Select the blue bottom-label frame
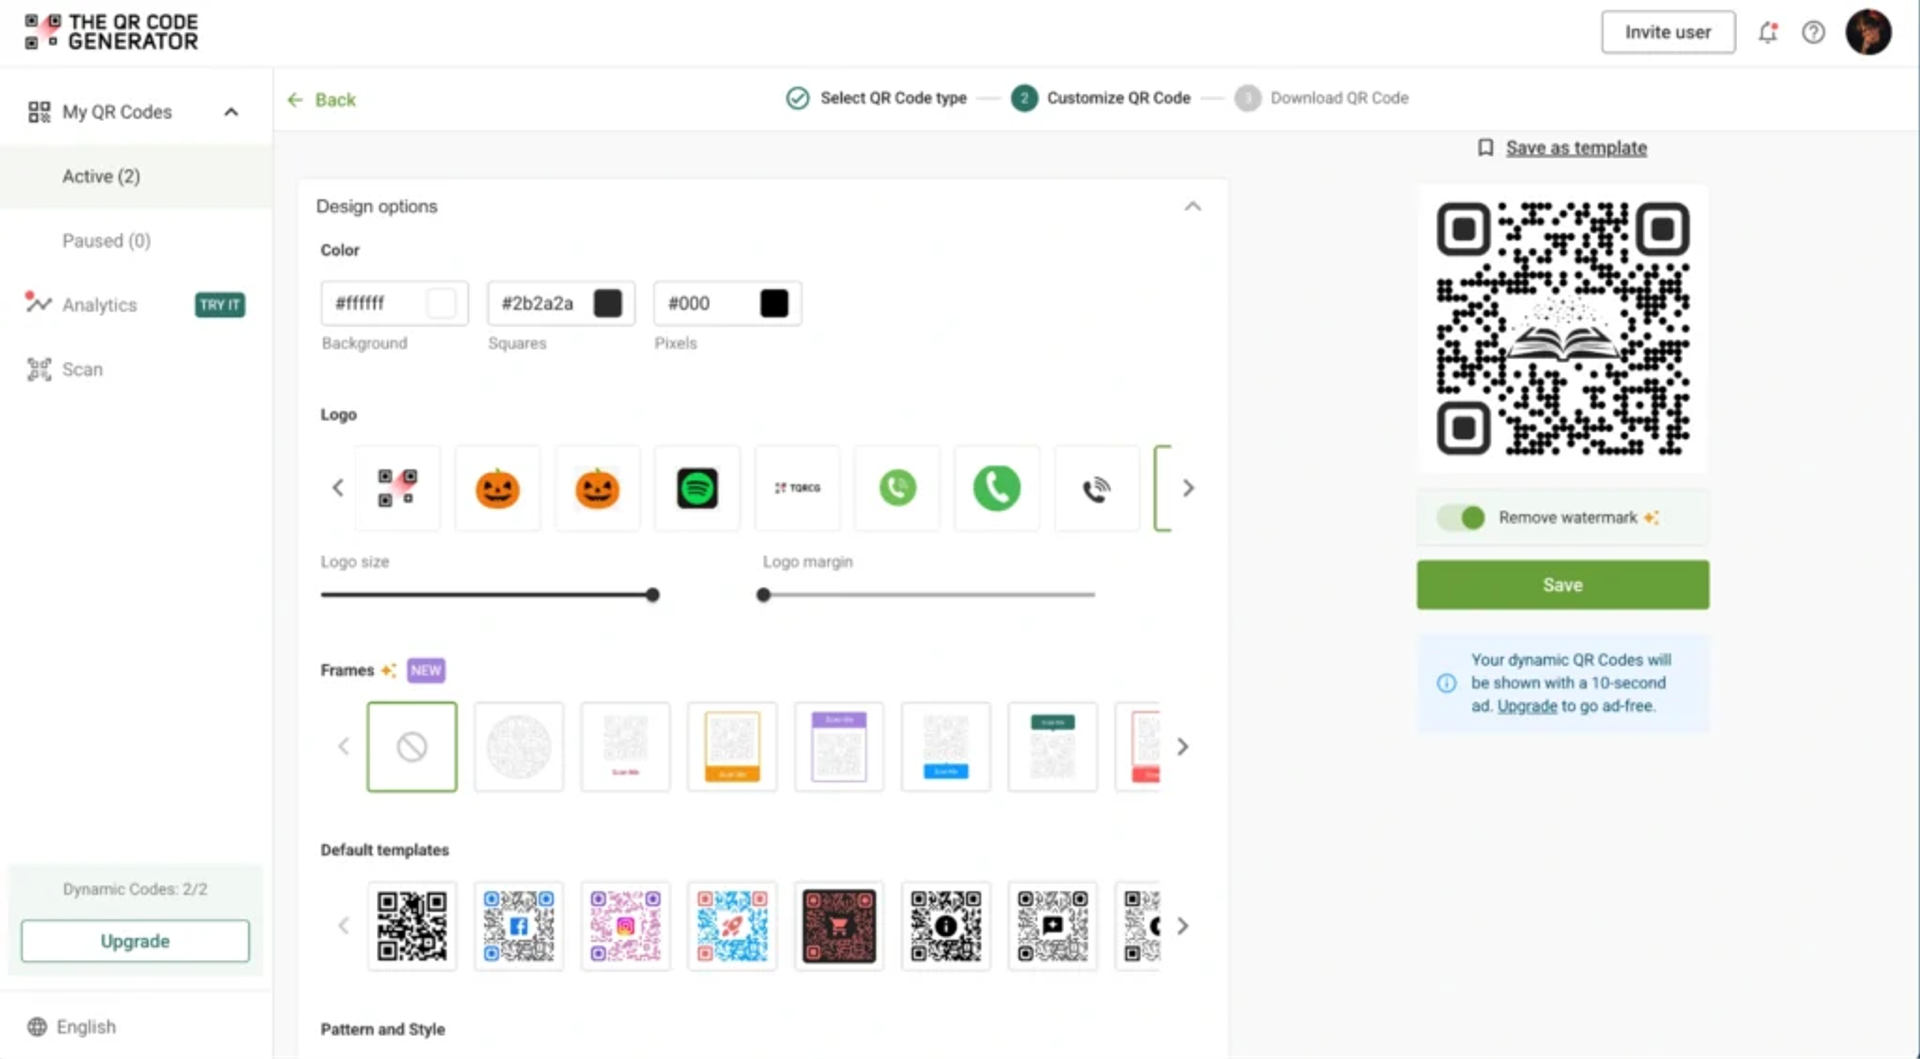 pyautogui.click(x=946, y=747)
